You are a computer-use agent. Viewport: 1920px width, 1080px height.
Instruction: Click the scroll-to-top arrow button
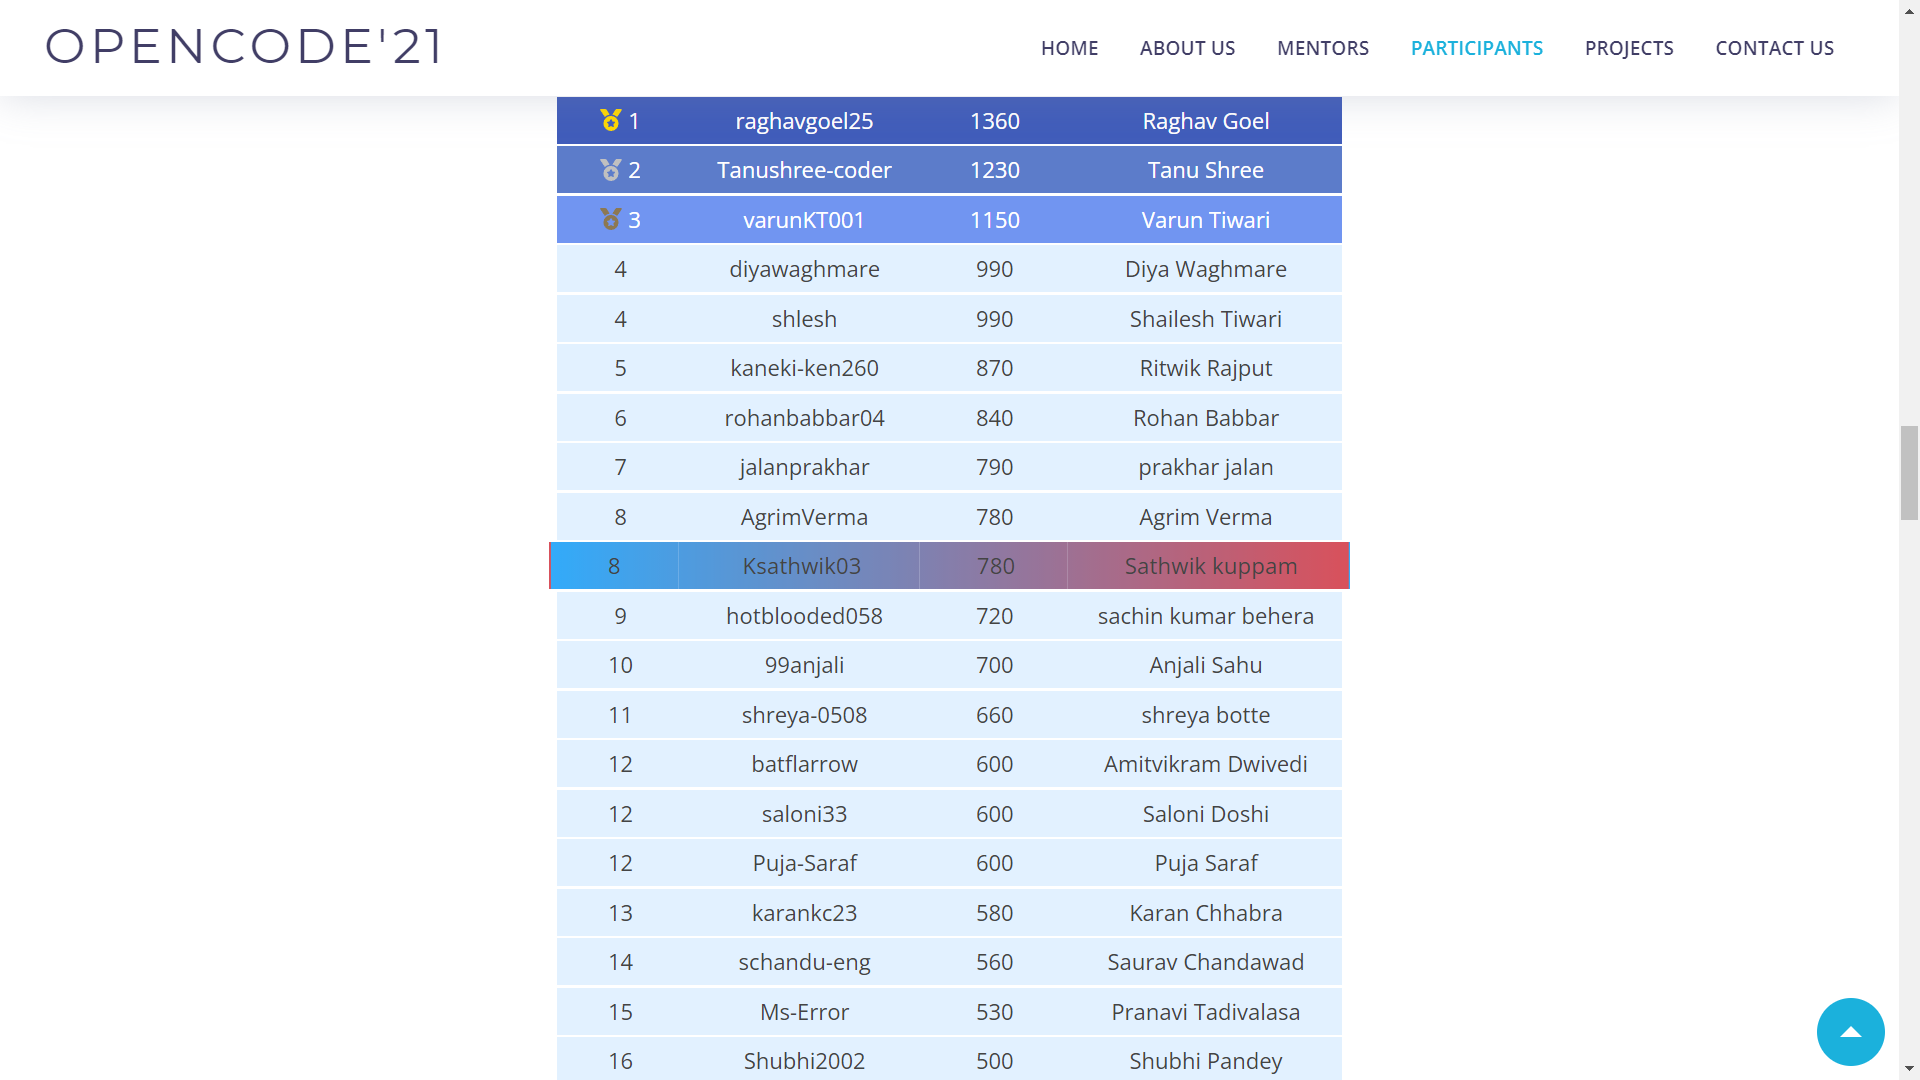point(1850,1031)
